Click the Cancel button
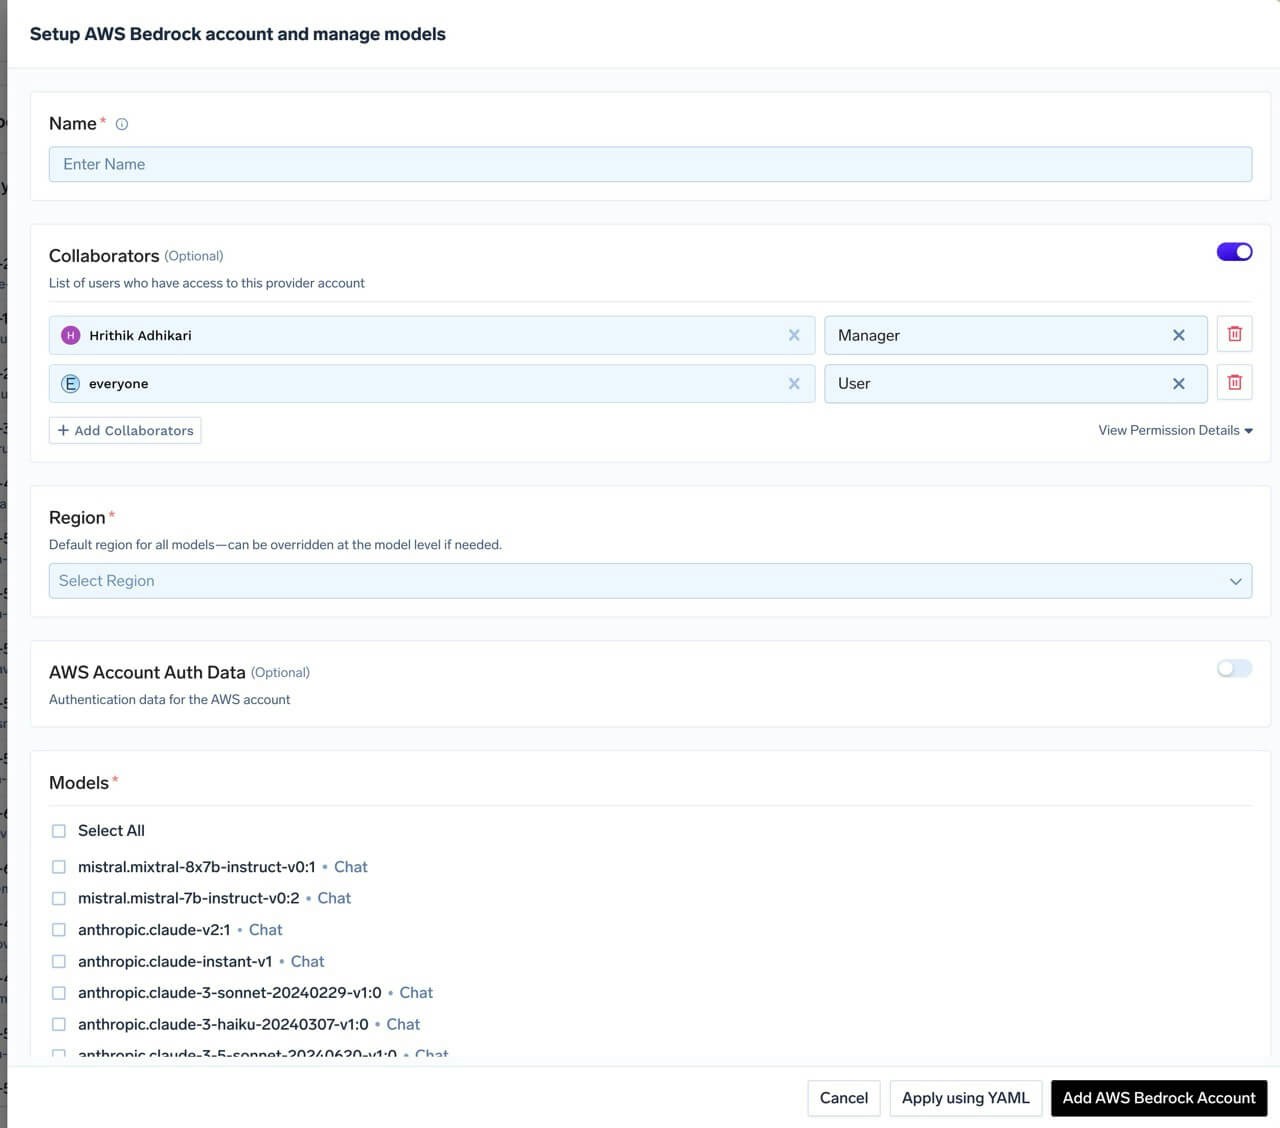 (x=844, y=1098)
